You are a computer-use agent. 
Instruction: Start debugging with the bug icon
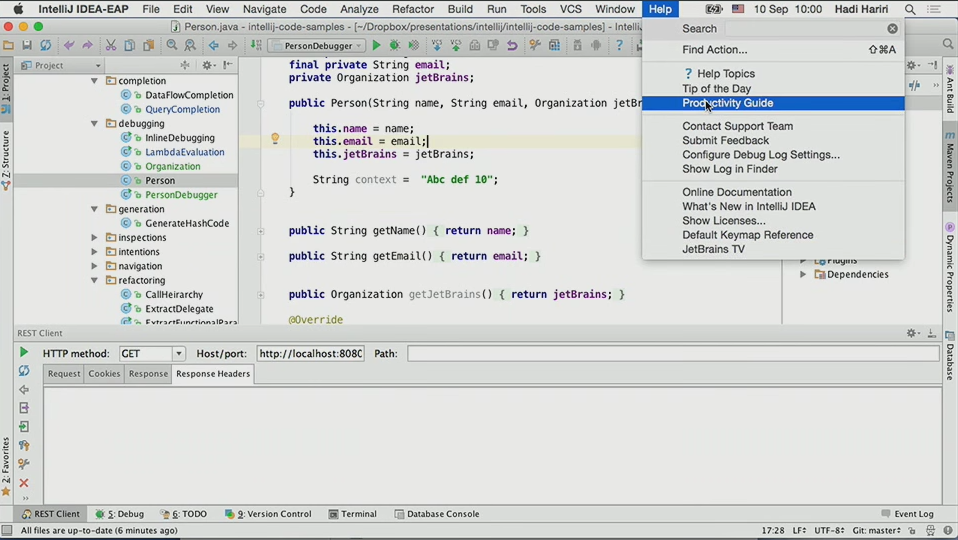(x=395, y=45)
